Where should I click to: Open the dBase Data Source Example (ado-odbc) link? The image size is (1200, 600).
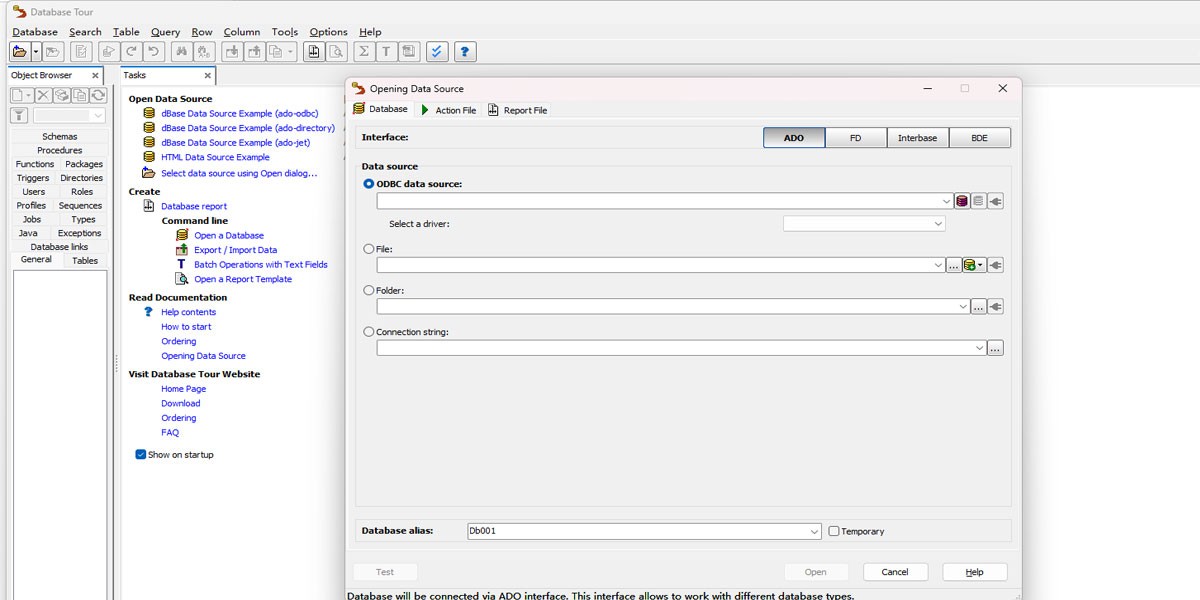click(x=240, y=113)
